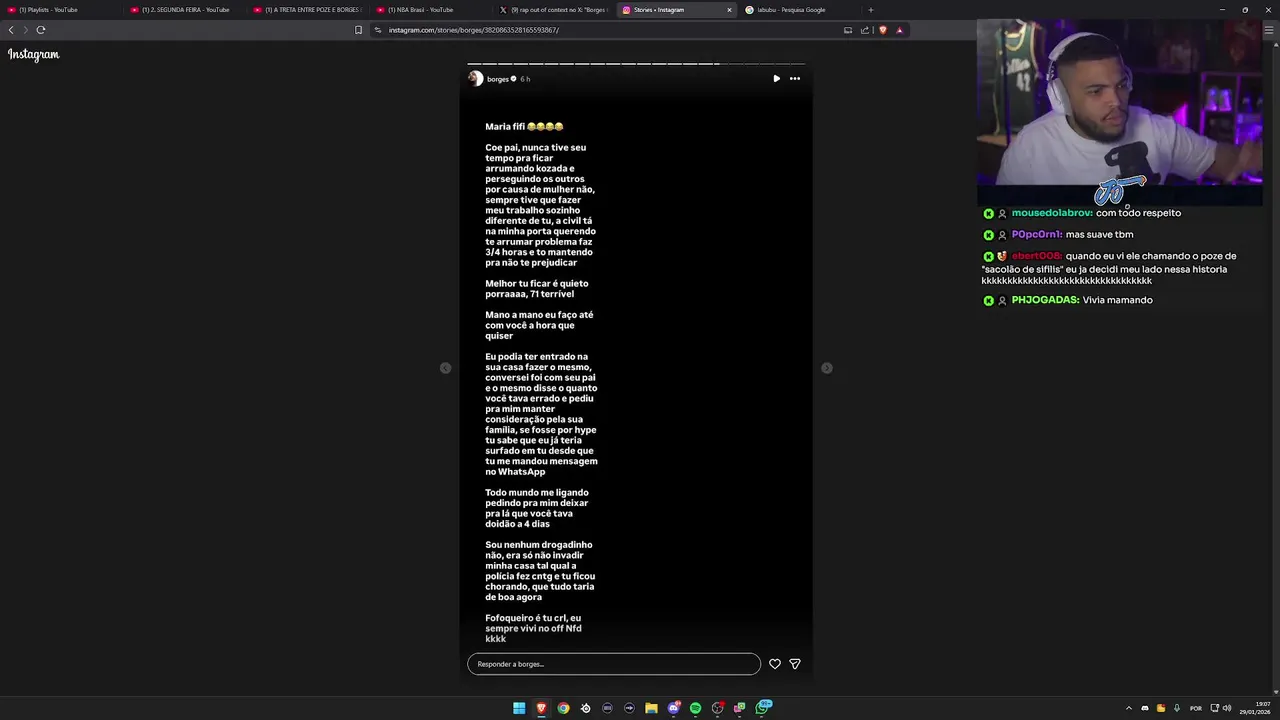The image size is (1280, 720).
Task: Advance to next story with right arrow
Action: [827, 368]
